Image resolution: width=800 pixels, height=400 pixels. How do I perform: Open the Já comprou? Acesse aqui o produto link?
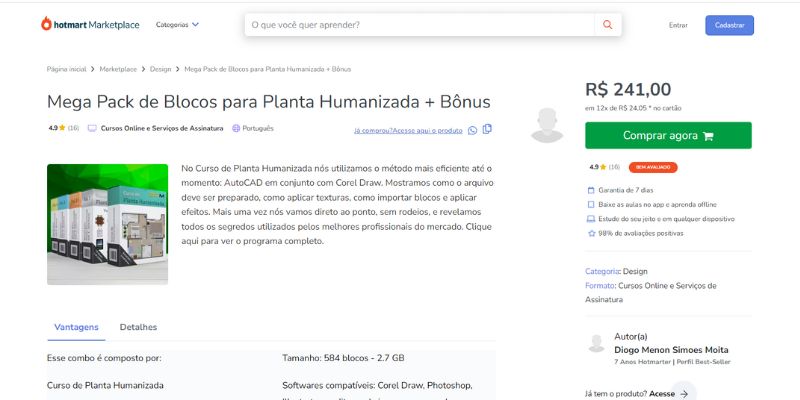pos(408,131)
